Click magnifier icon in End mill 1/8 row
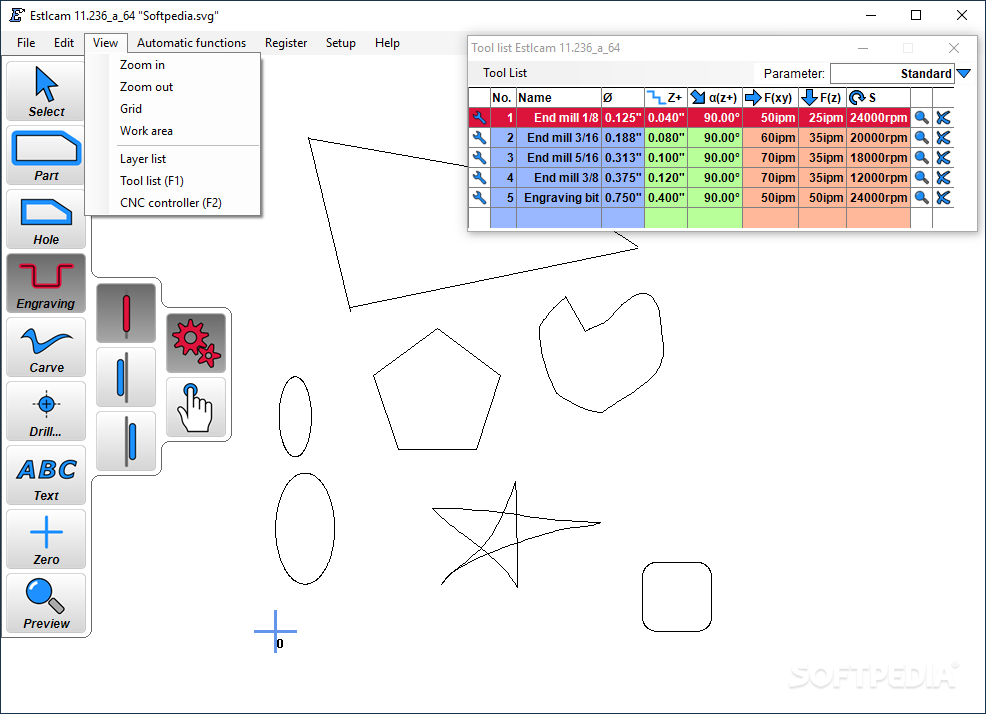Screen dimensions: 986x714 pos(921,118)
